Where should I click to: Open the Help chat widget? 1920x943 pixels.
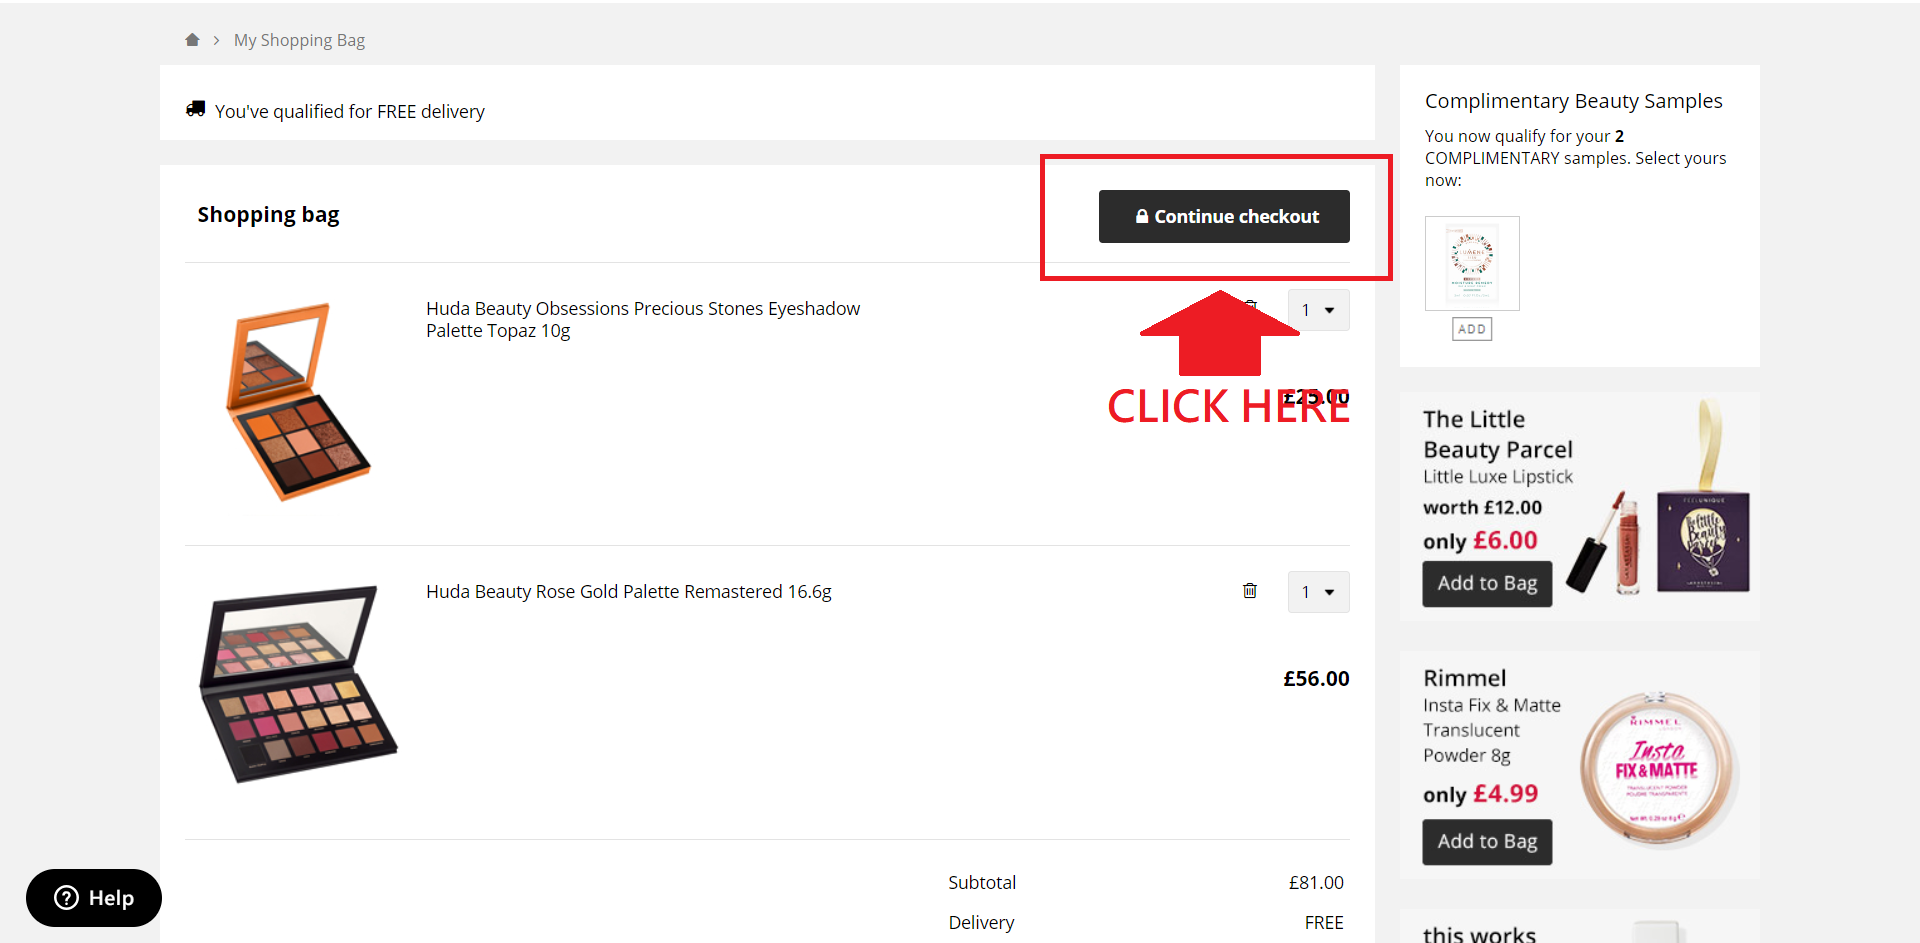[x=94, y=898]
